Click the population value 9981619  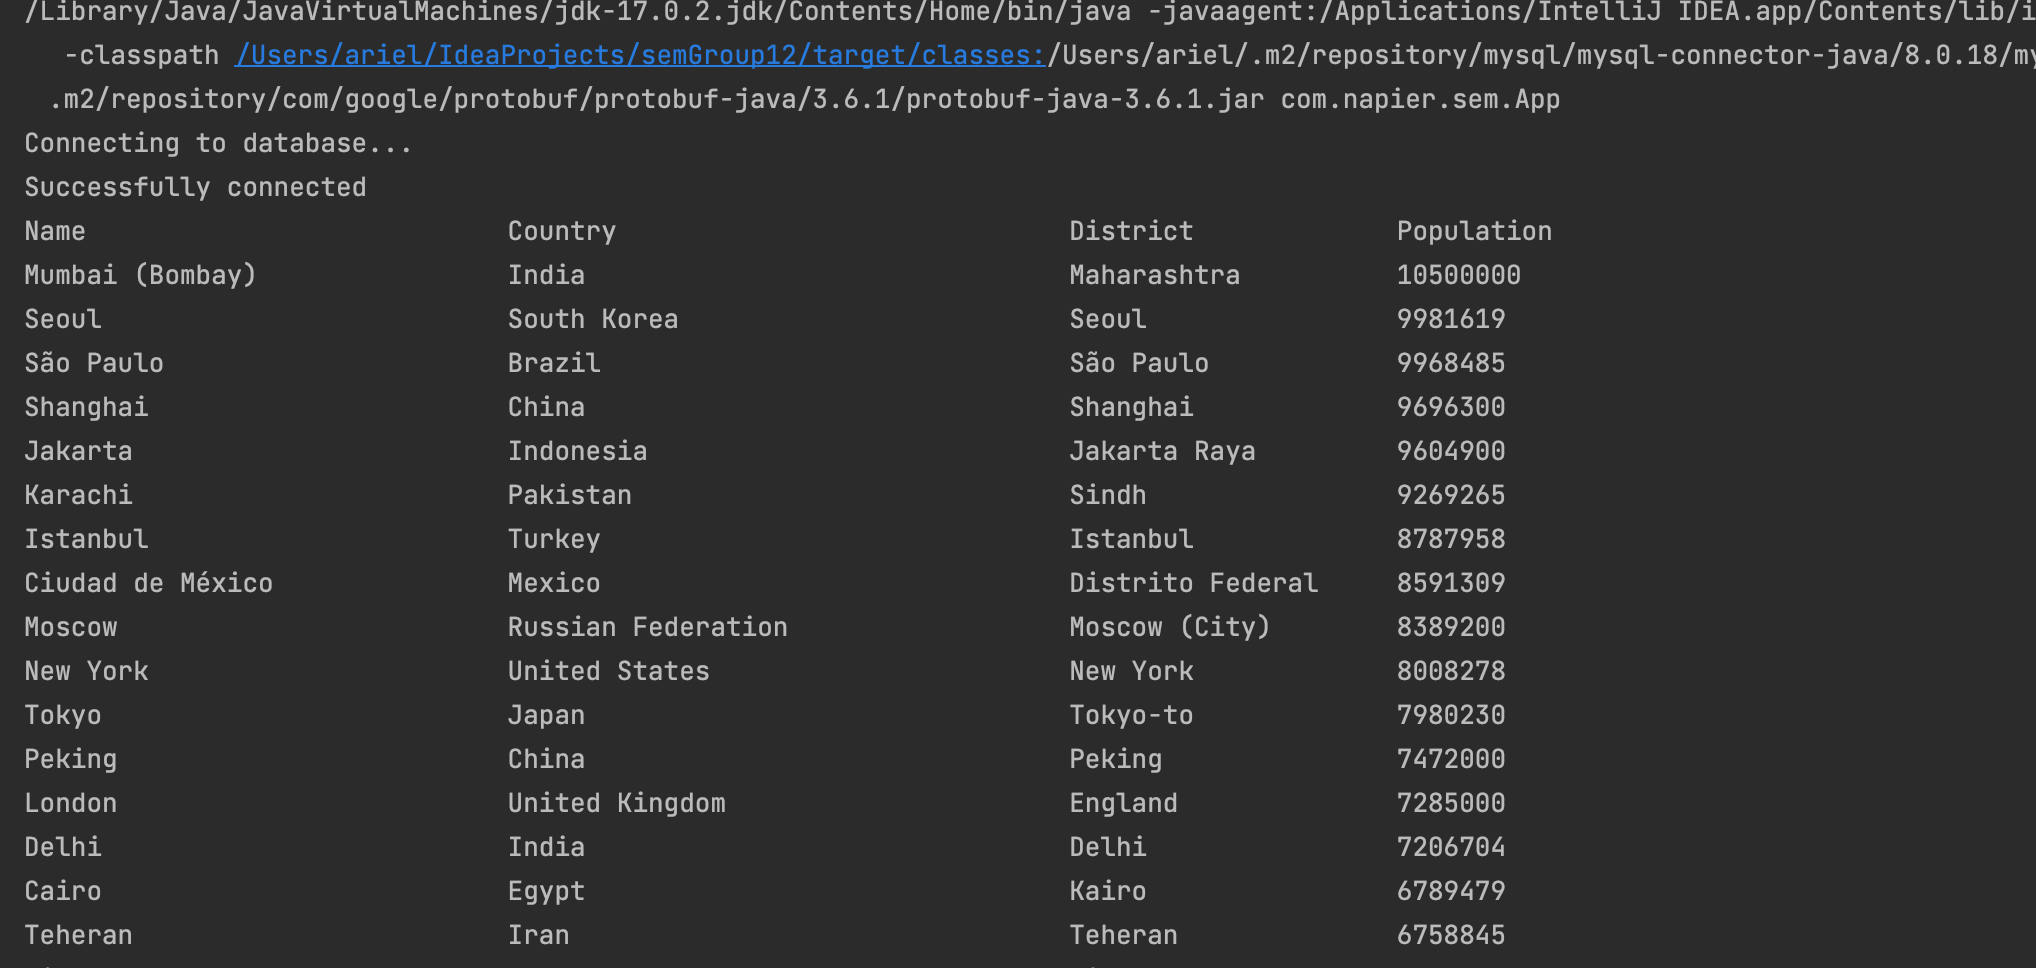point(1450,319)
